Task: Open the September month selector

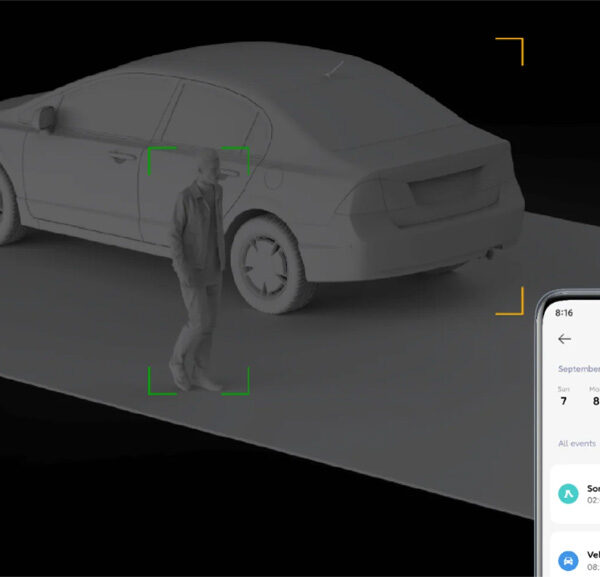Action: pyautogui.click(x=577, y=368)
